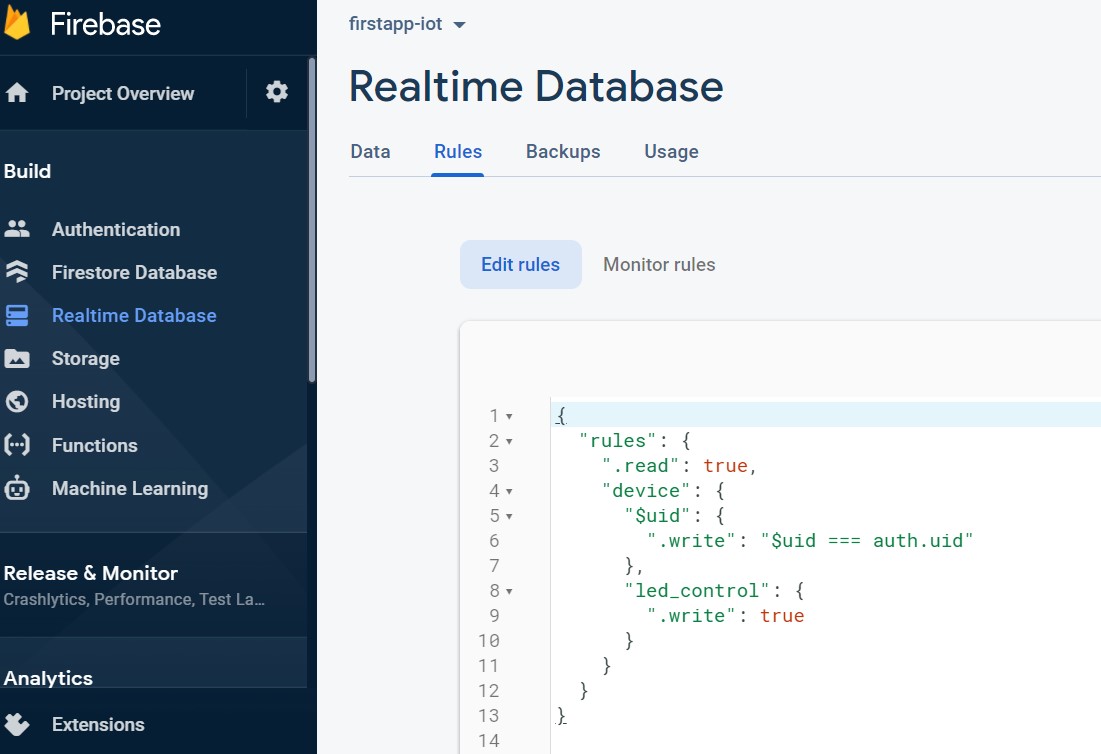The image size is (1101, 754).
Task: Open Firestore Database in the sidebar
Action: pyautogui.click(x=134, y=272)
